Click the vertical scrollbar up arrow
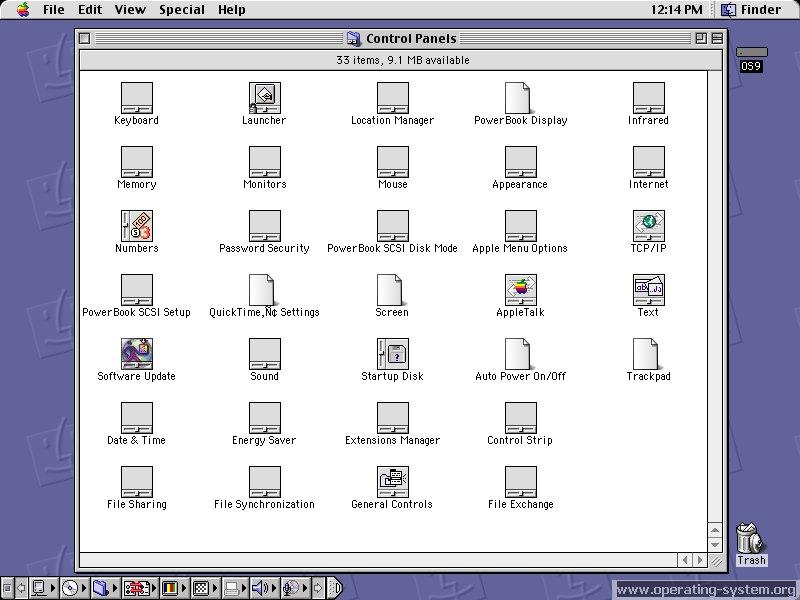The height and width of the screenshot is (600, 800). pyautogui.click(x=715, y=530)
